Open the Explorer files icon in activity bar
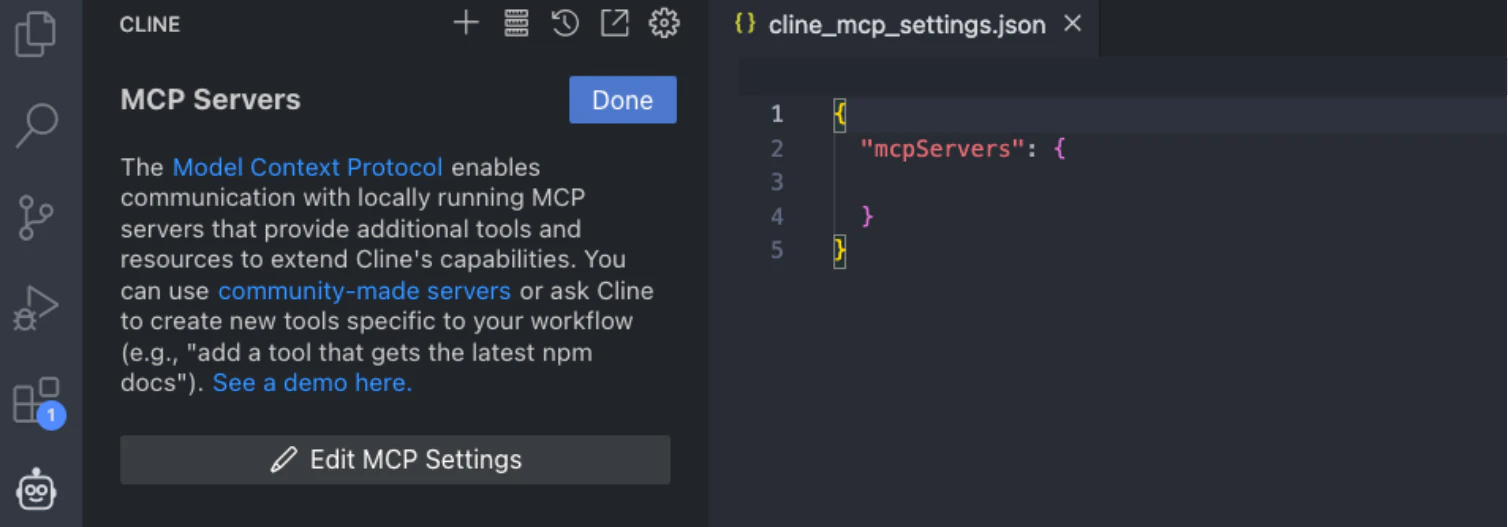This screenshot has width=1508, height=527. (x=36, y=33)
